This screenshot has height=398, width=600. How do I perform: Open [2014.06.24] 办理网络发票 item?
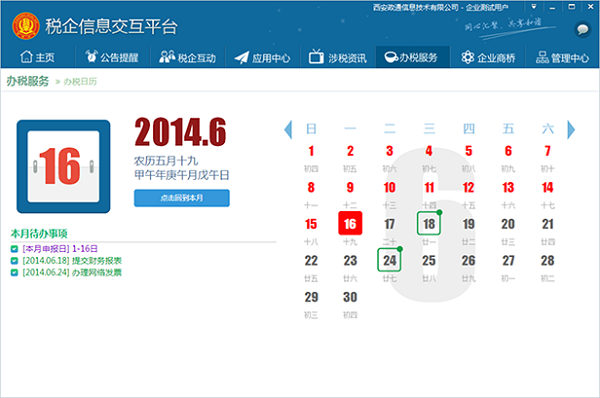pos(72,272)
